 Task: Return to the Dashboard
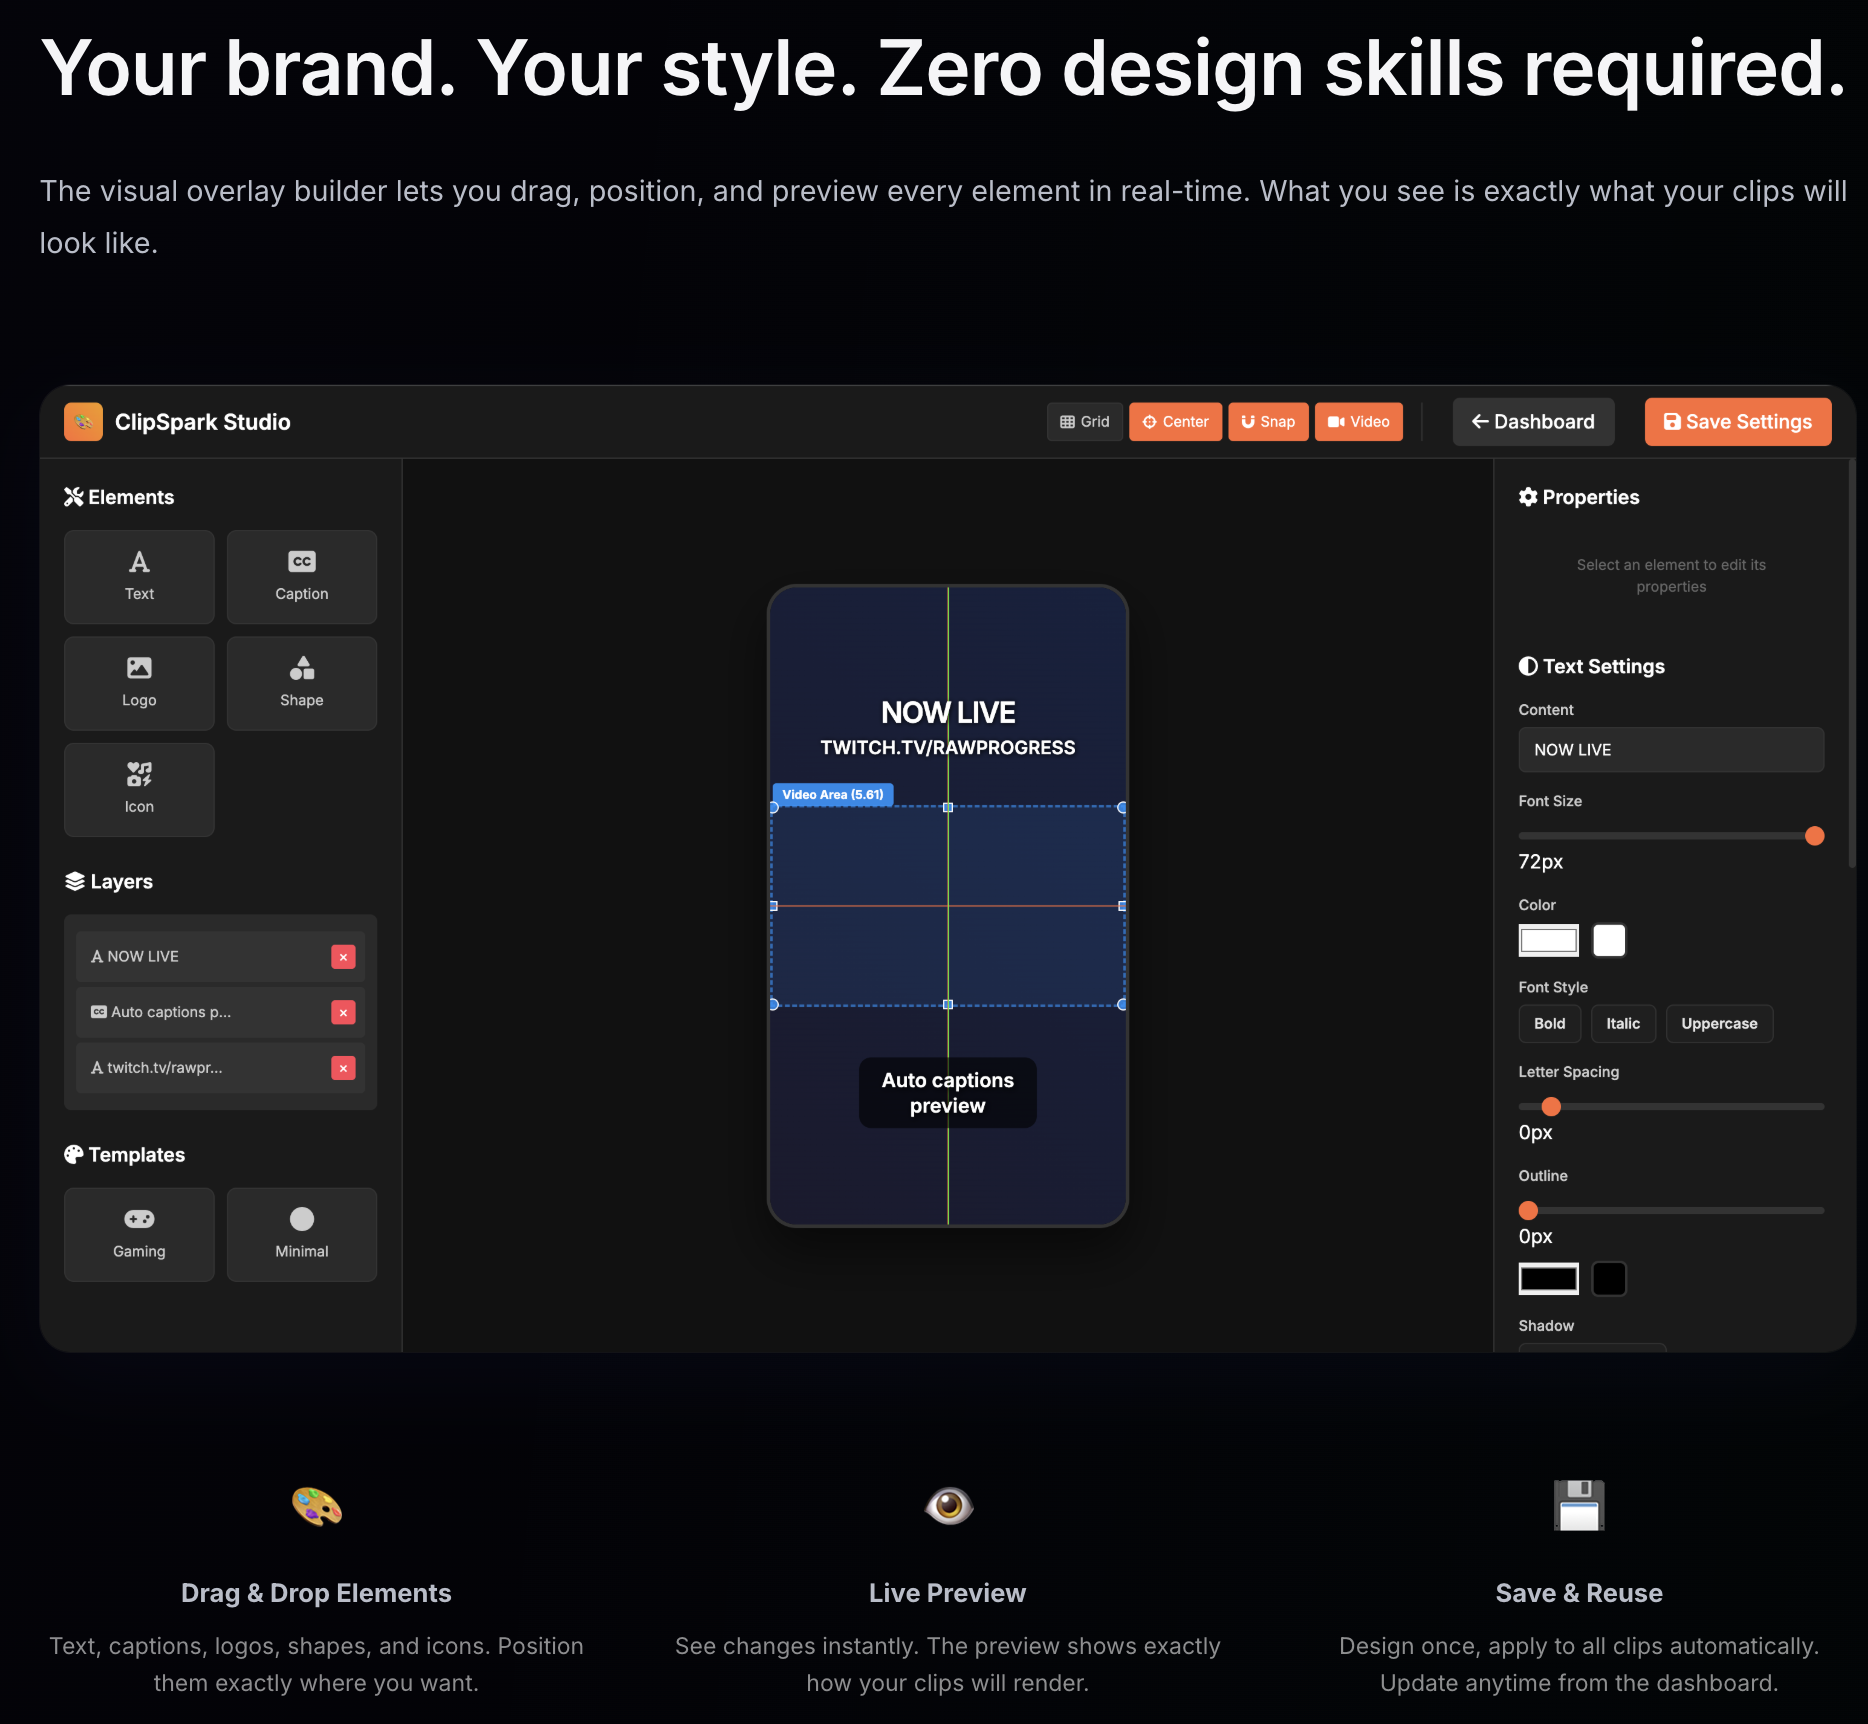pos(1533,421)
